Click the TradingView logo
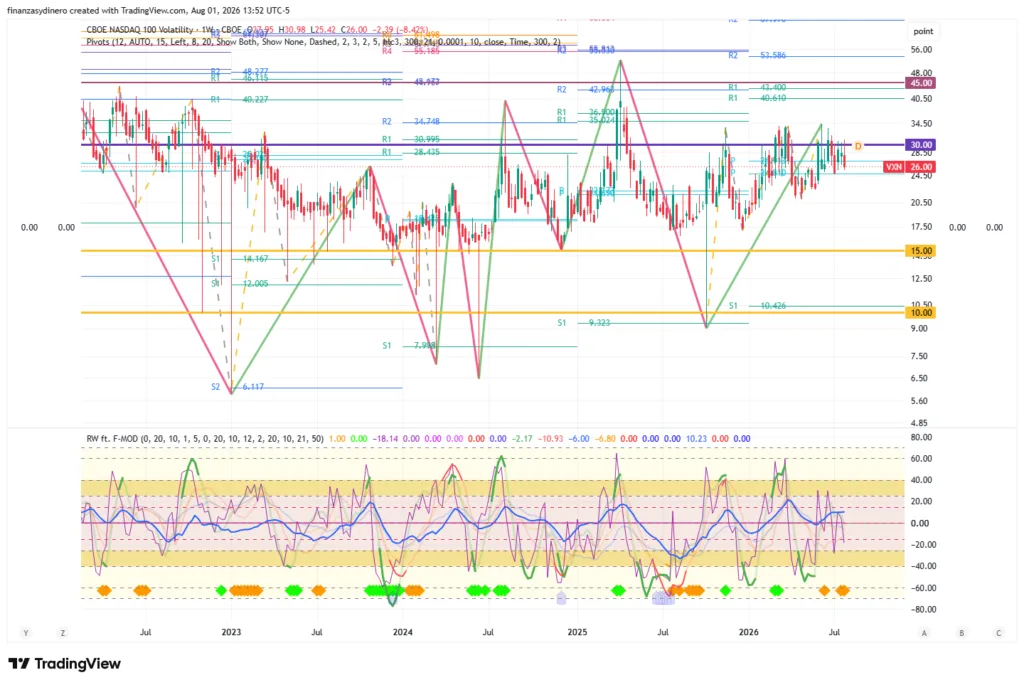The width and height of the screenshot is (1024, 685). 65,663
